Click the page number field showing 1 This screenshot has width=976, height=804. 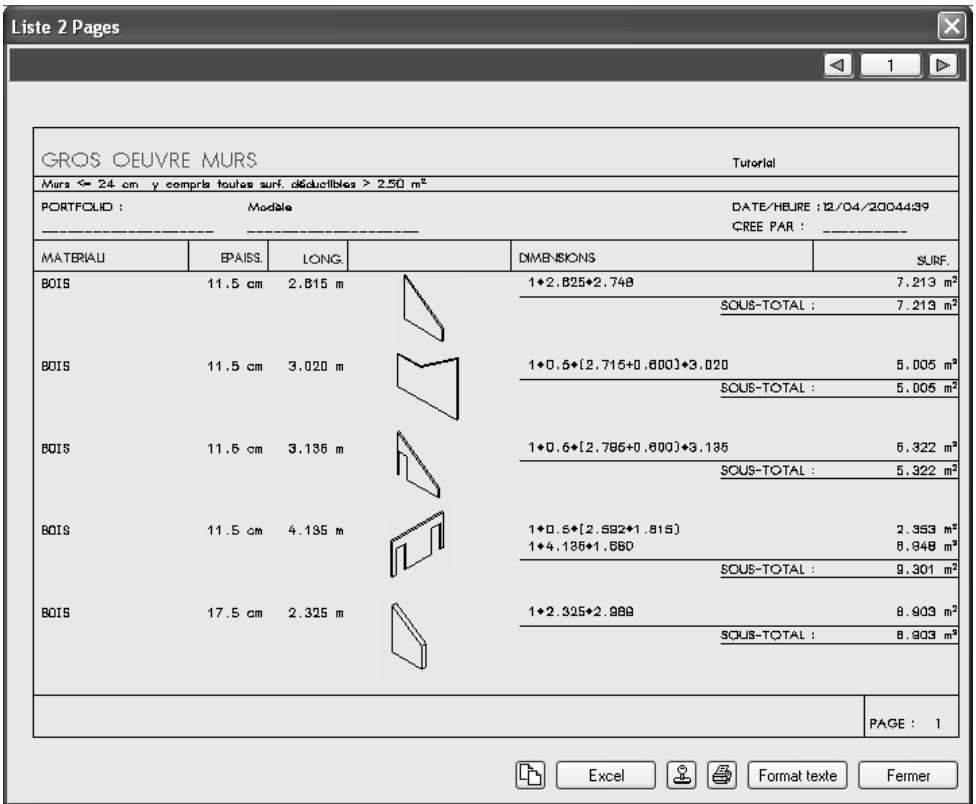pos(890,65)
